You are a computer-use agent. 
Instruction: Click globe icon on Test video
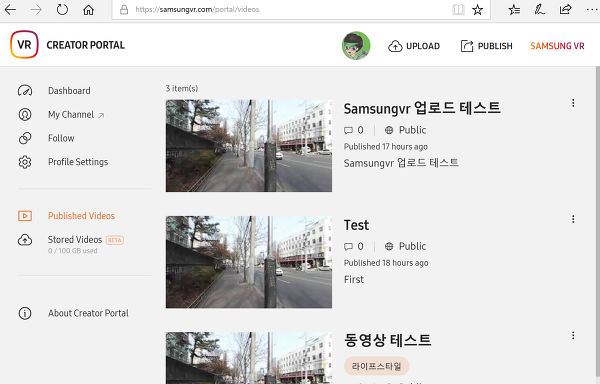tap(389, 246)
